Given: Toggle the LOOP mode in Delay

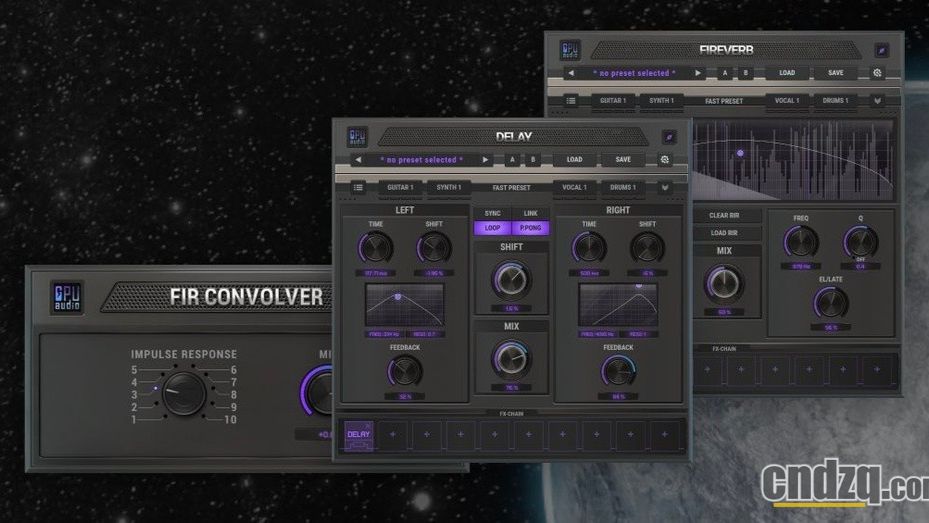Looking at the screenshot, I should pyautogui.click(x=492, y=227).
